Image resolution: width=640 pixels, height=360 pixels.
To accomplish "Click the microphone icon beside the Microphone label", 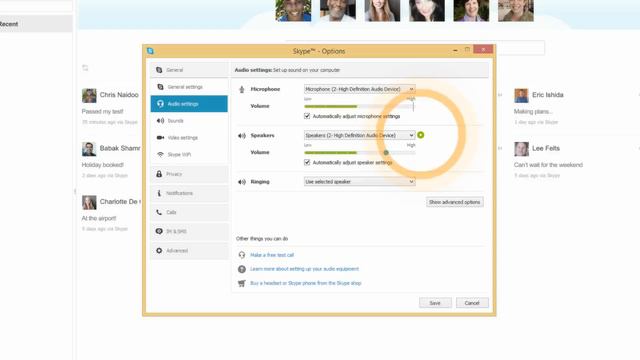I will (x=242, y=89).
